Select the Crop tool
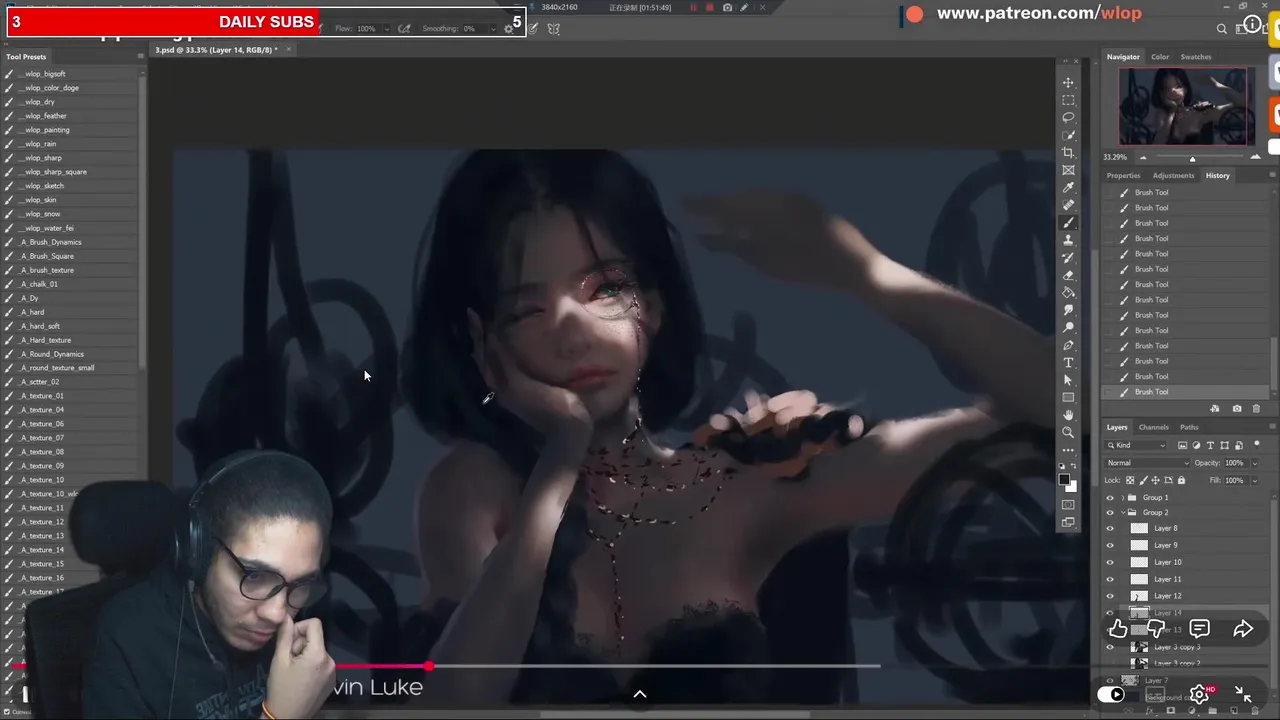The image size is (1280, 720). (x=1068, y=153)
